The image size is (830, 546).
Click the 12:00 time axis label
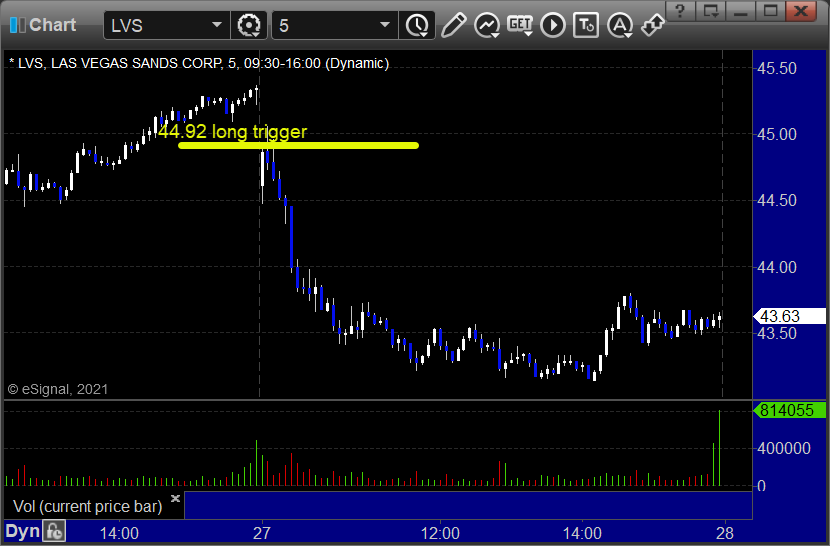440,533
